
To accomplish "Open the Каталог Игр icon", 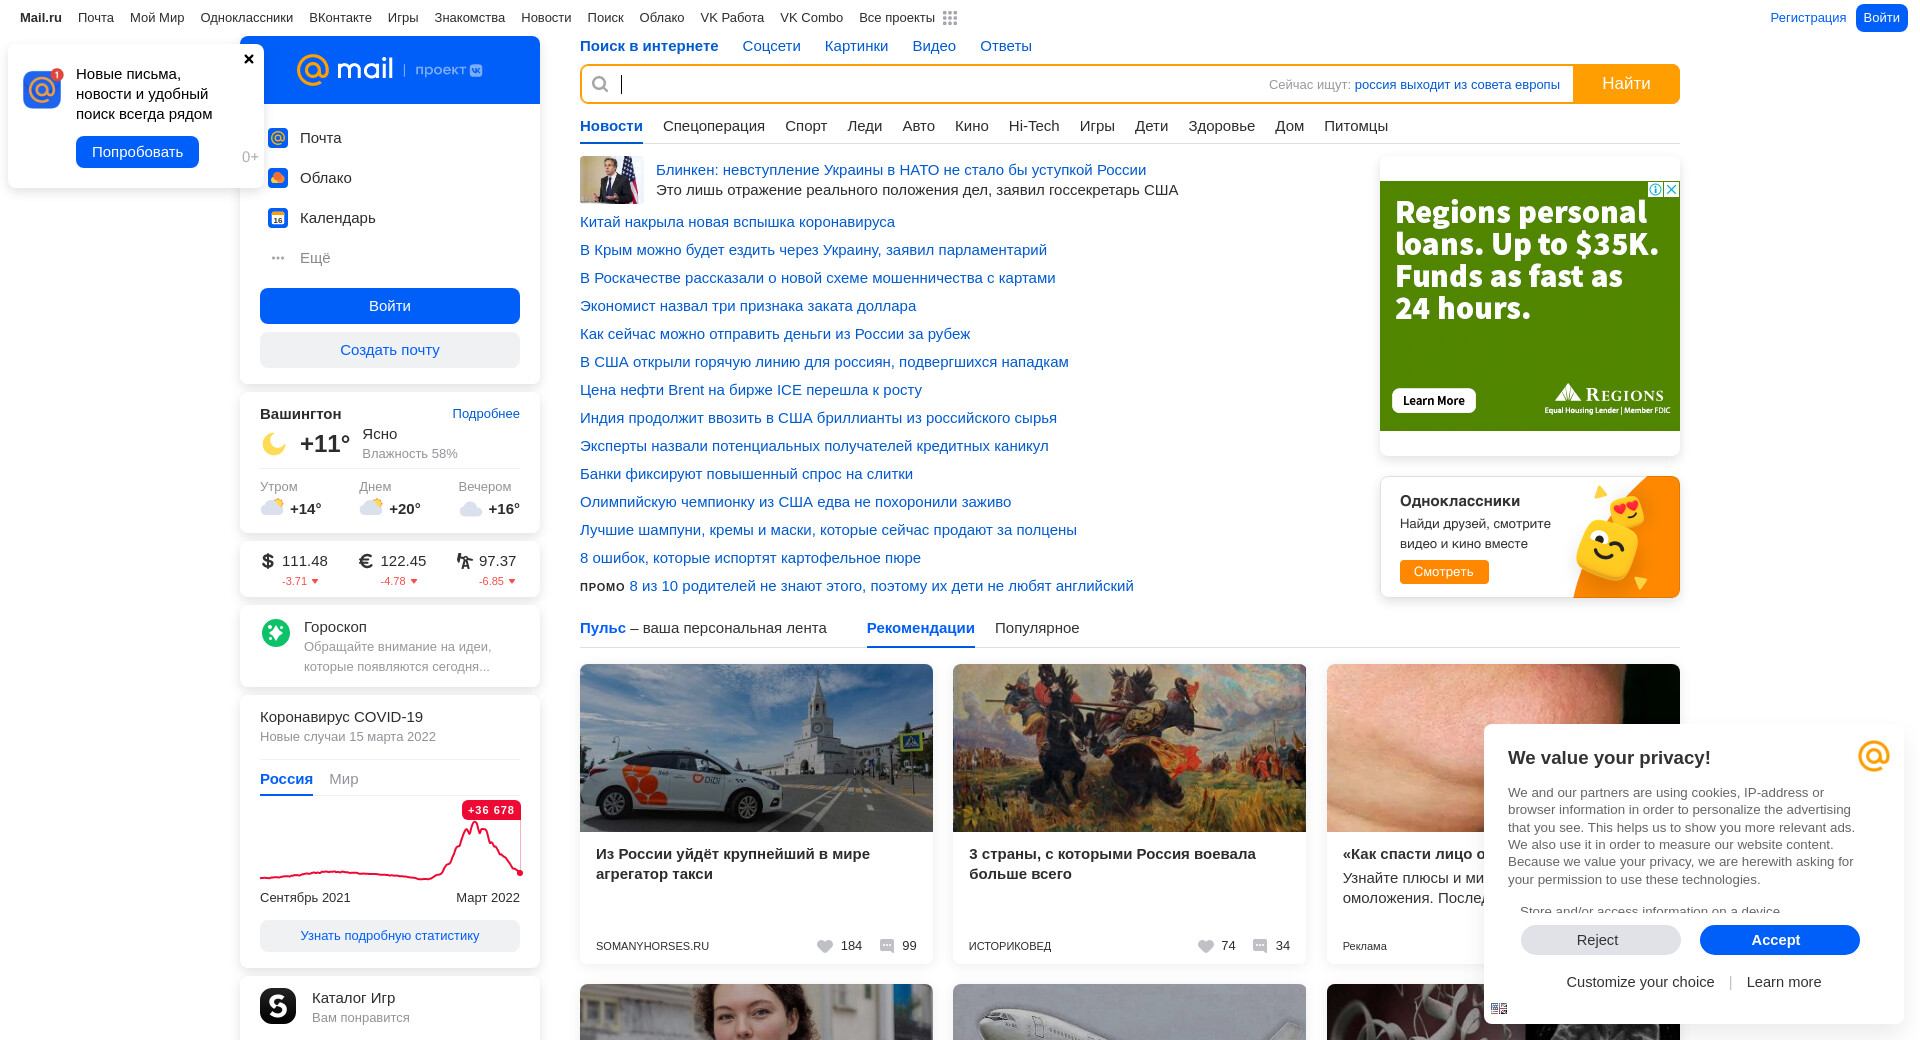I will pyautogui.click(x=278, y=1006).
